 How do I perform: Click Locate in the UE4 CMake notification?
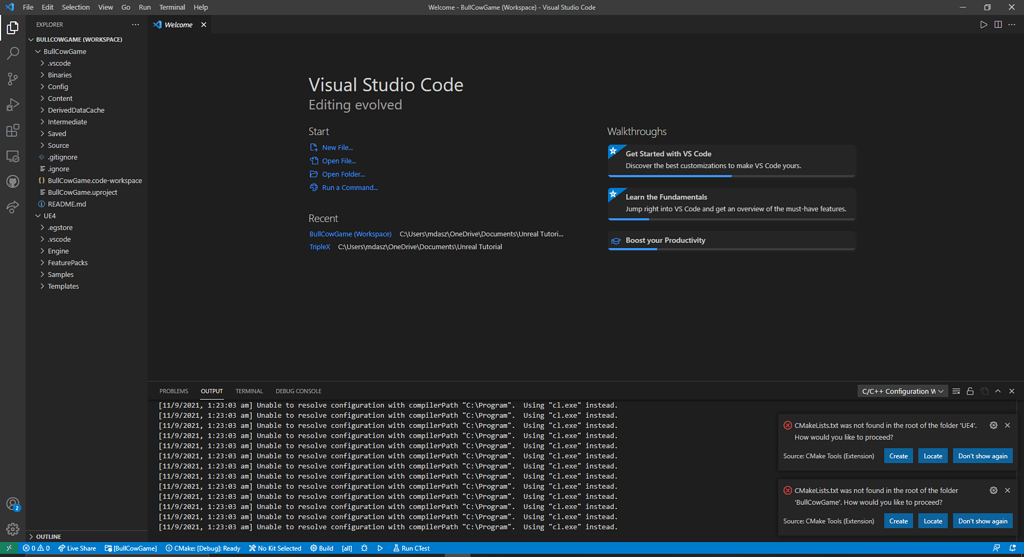[x=933, y=455]
